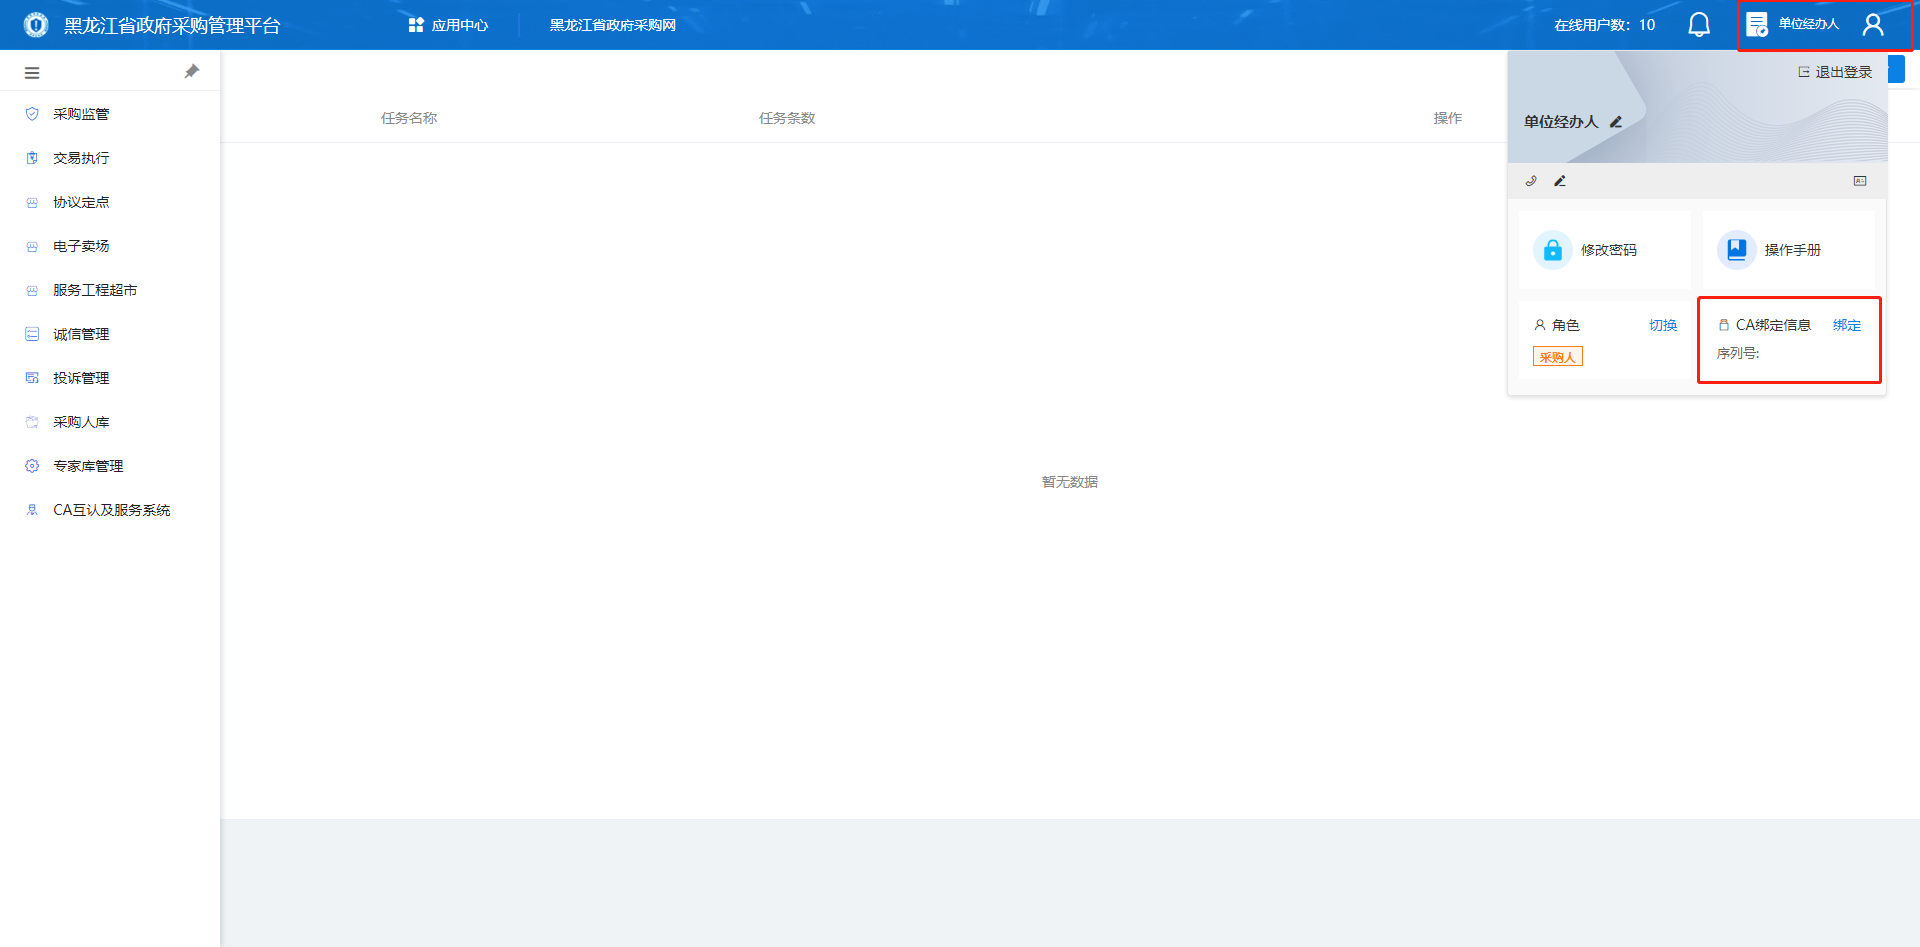Click the notification bell icon
Viewport: 1920px width, 947px height.
click(1699, 25)
